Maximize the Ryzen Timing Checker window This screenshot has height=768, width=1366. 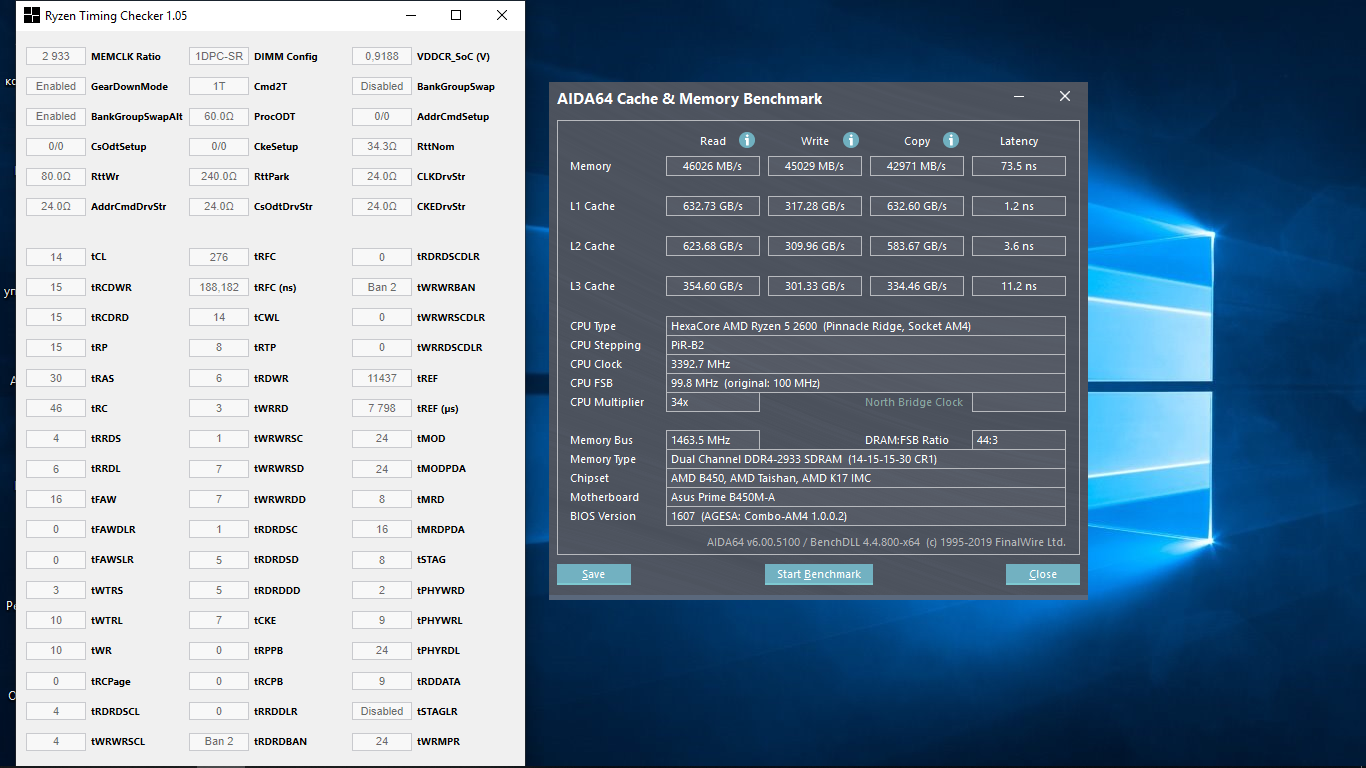(456, 16)
